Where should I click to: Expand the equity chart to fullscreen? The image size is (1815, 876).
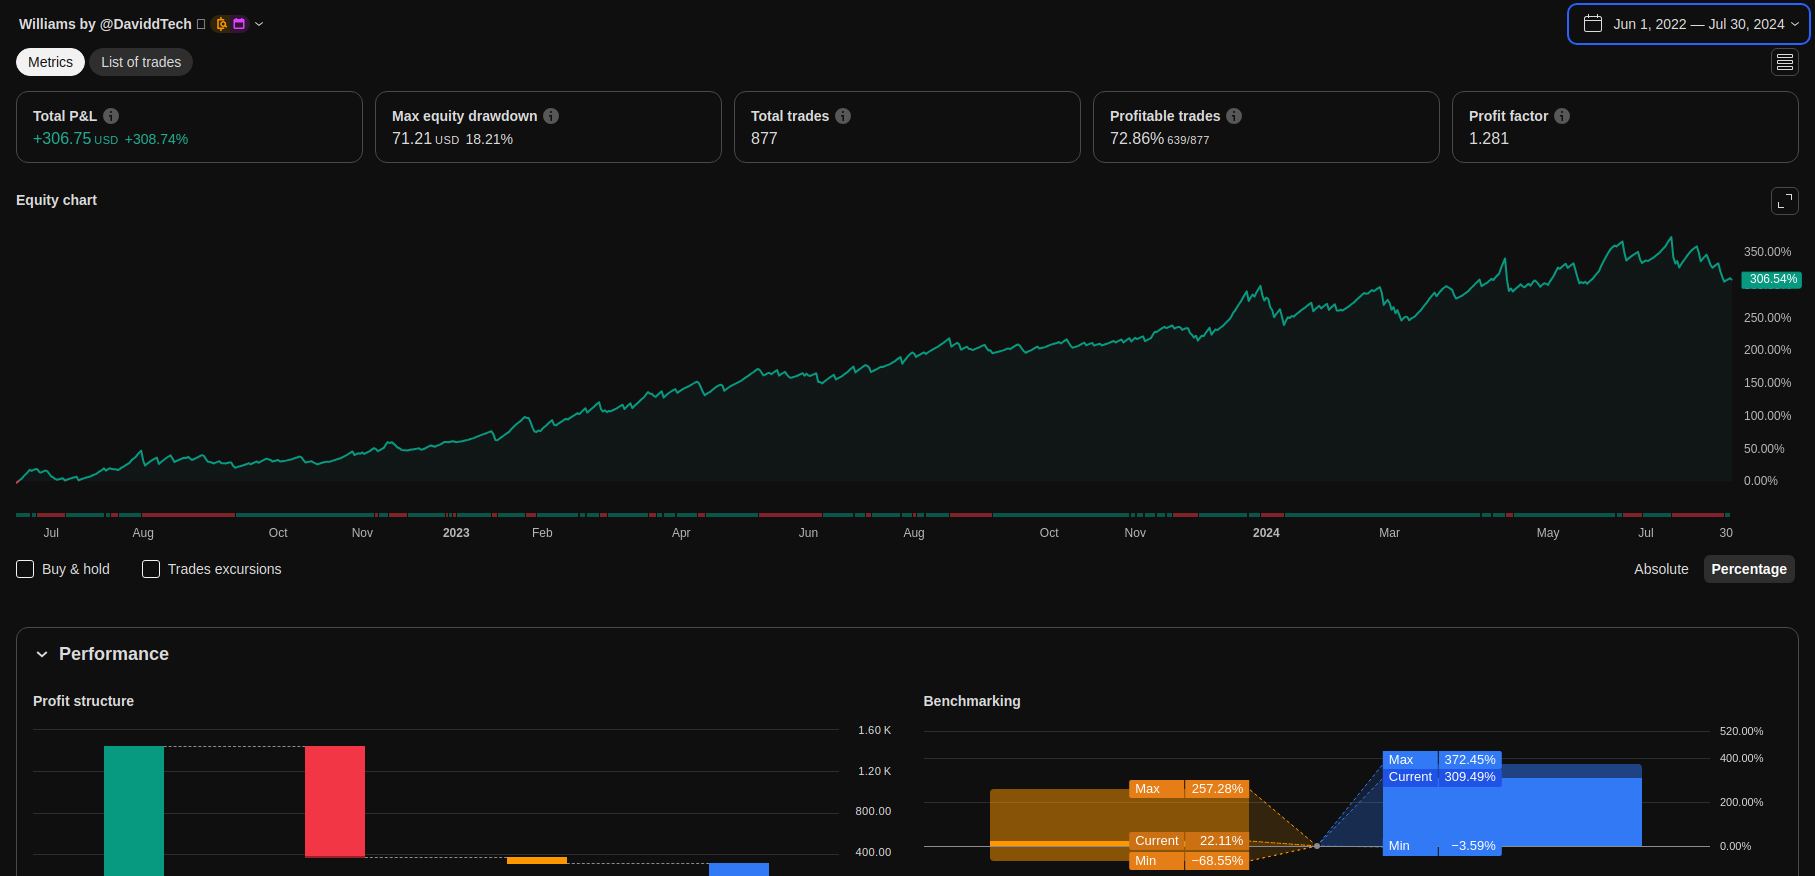1784,201
